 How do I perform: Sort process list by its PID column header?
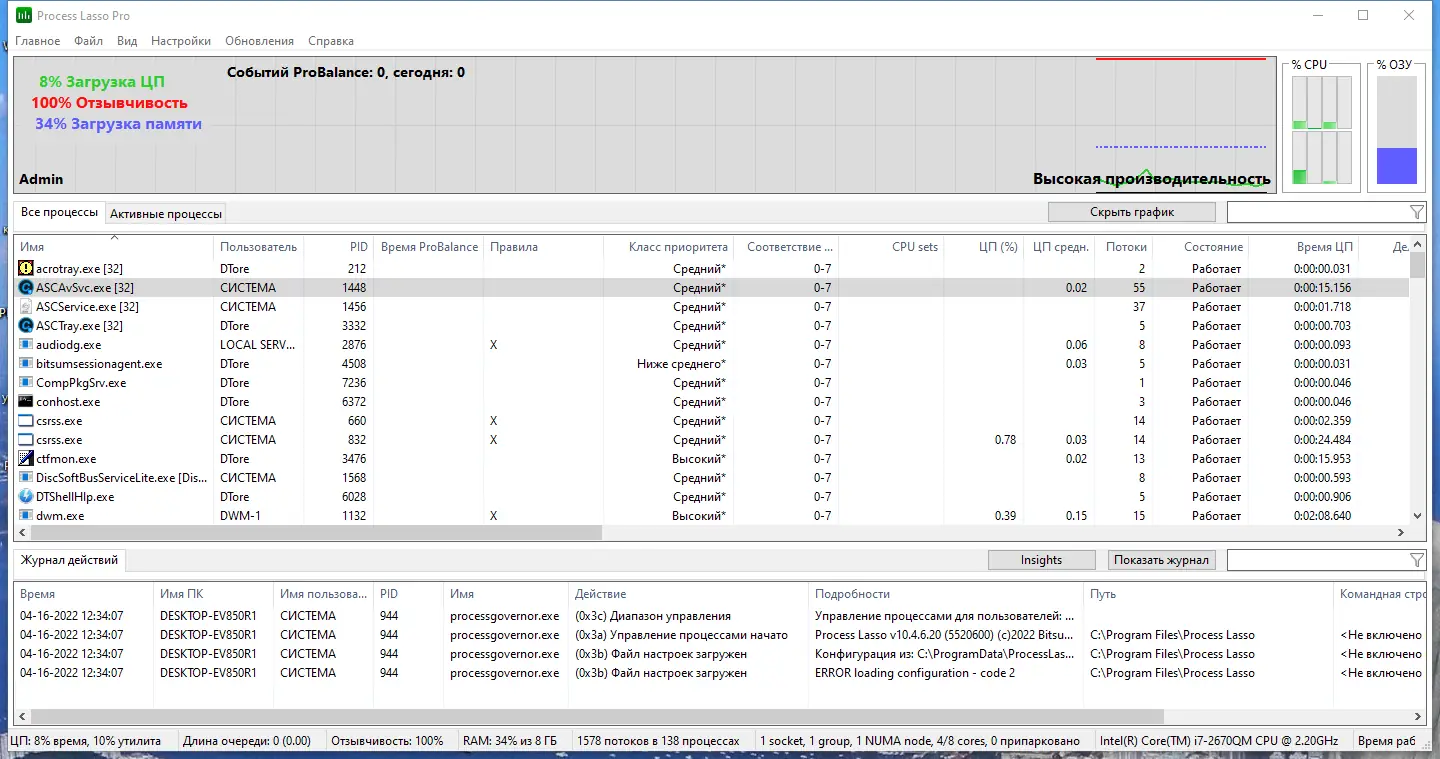[338, 247]
